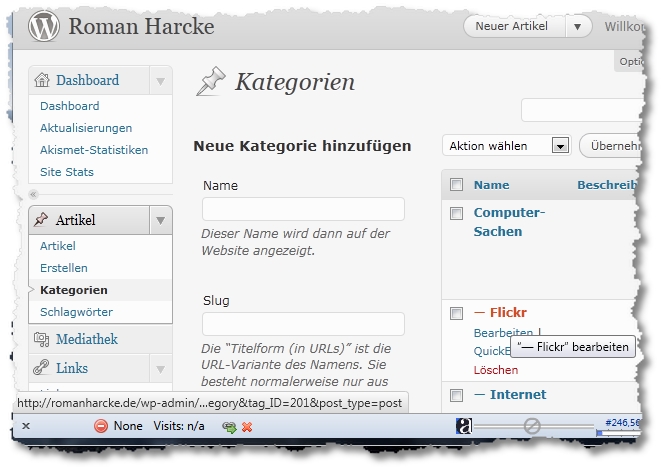The height and width of the screenshot is (467, 661).
Task: Focus the Slug input field
Action: pyautogui.click(x=303, y=324)
